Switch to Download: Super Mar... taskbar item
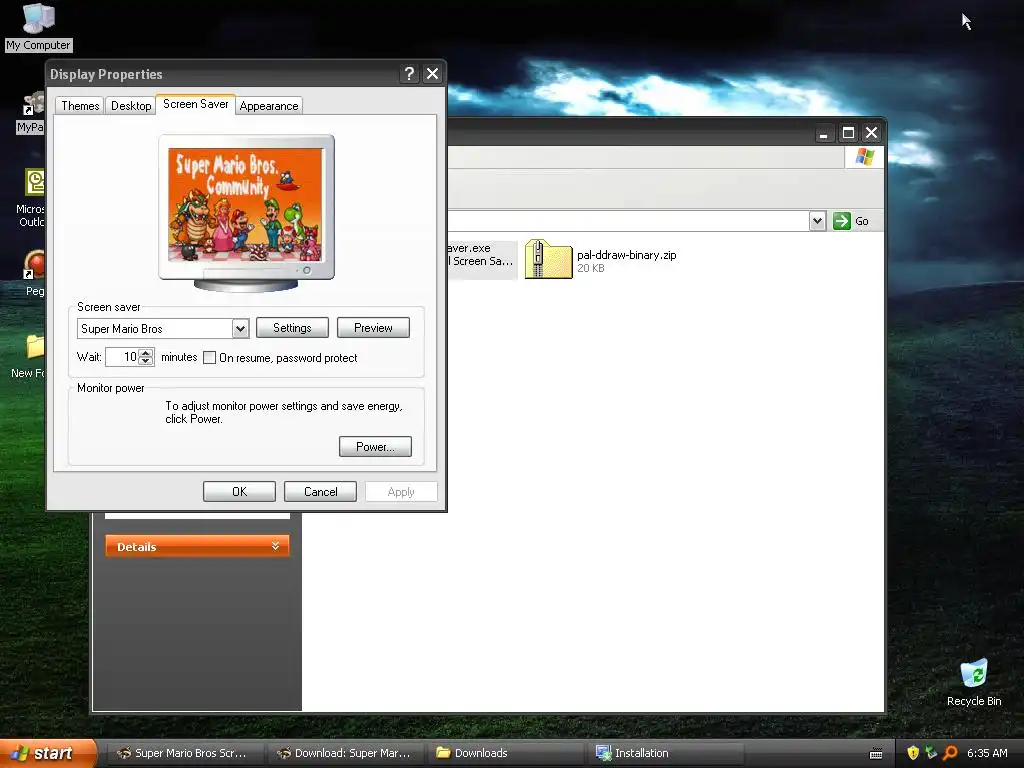The height and width of the screenshot is (768, 1024). [x=345, y=753]
